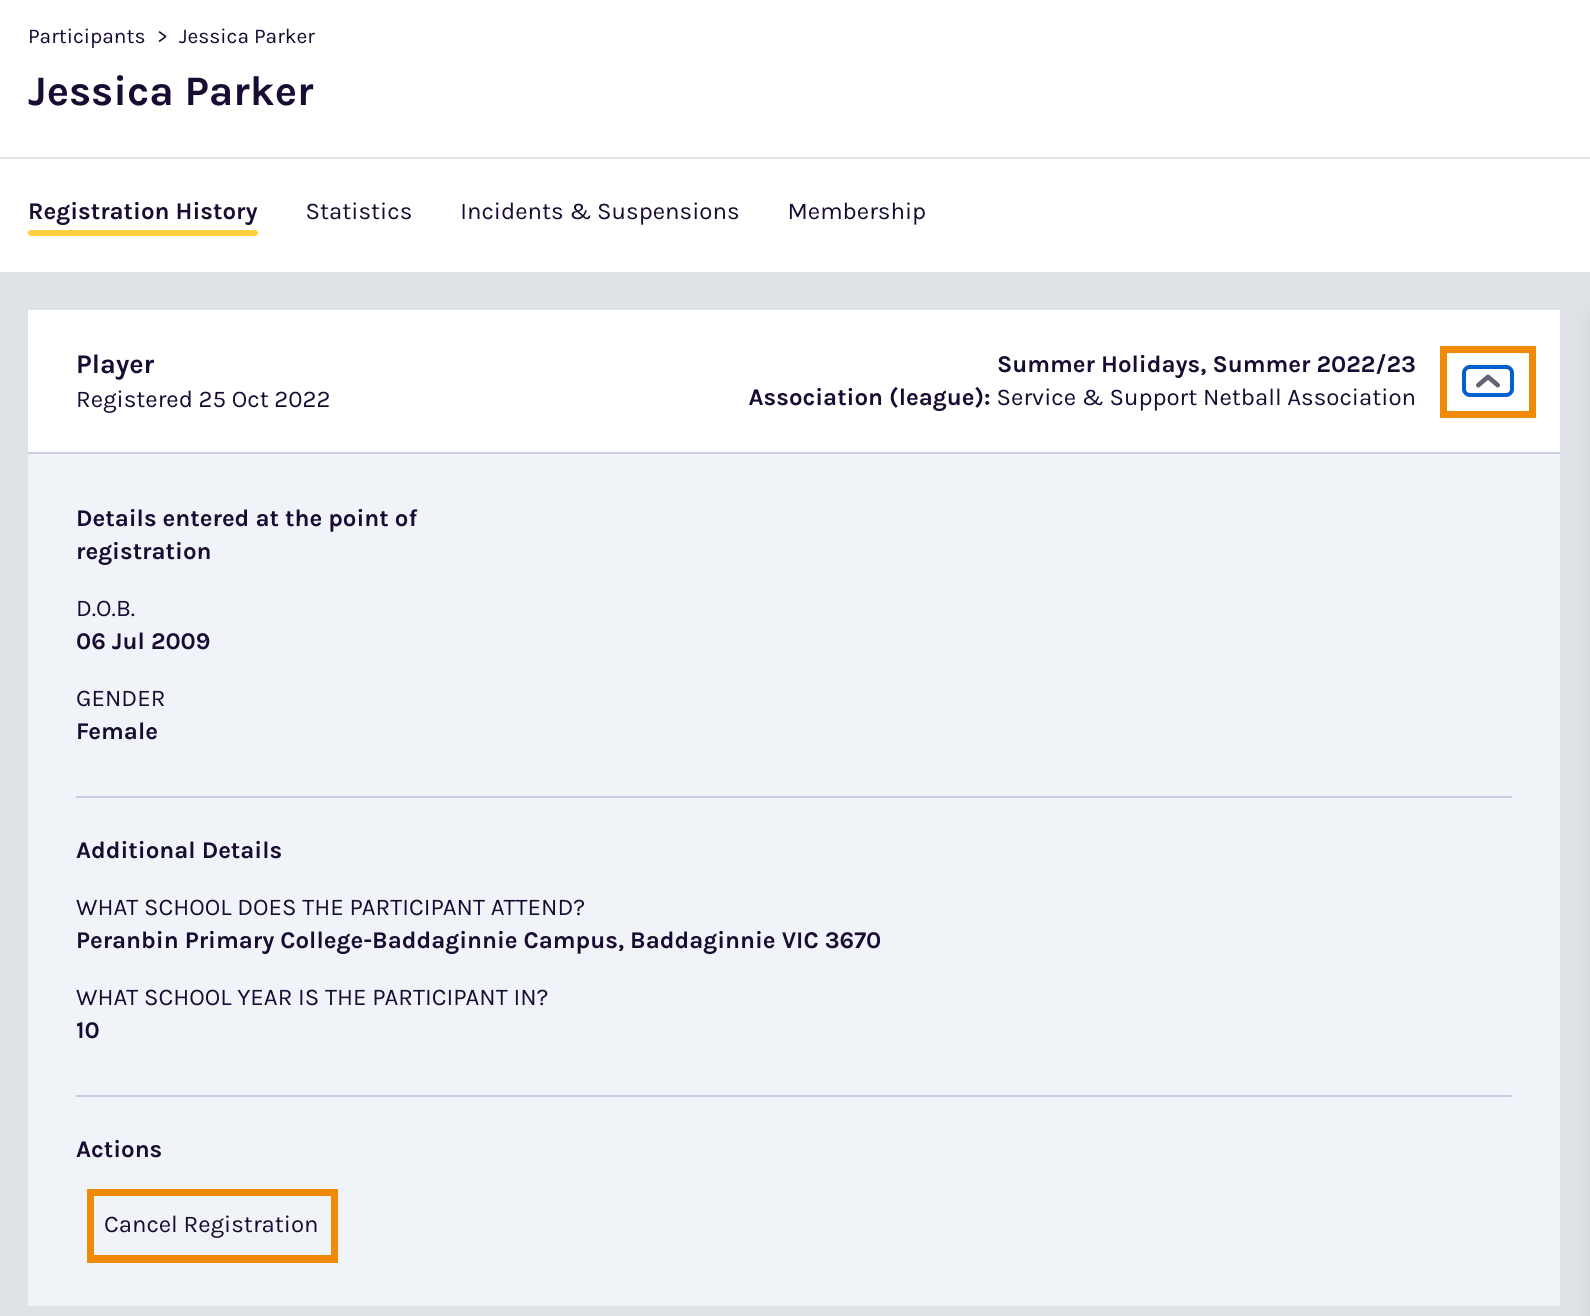Click the Additional Details section heading
Screen dimensions: 1590x1316
coord(179,851)
